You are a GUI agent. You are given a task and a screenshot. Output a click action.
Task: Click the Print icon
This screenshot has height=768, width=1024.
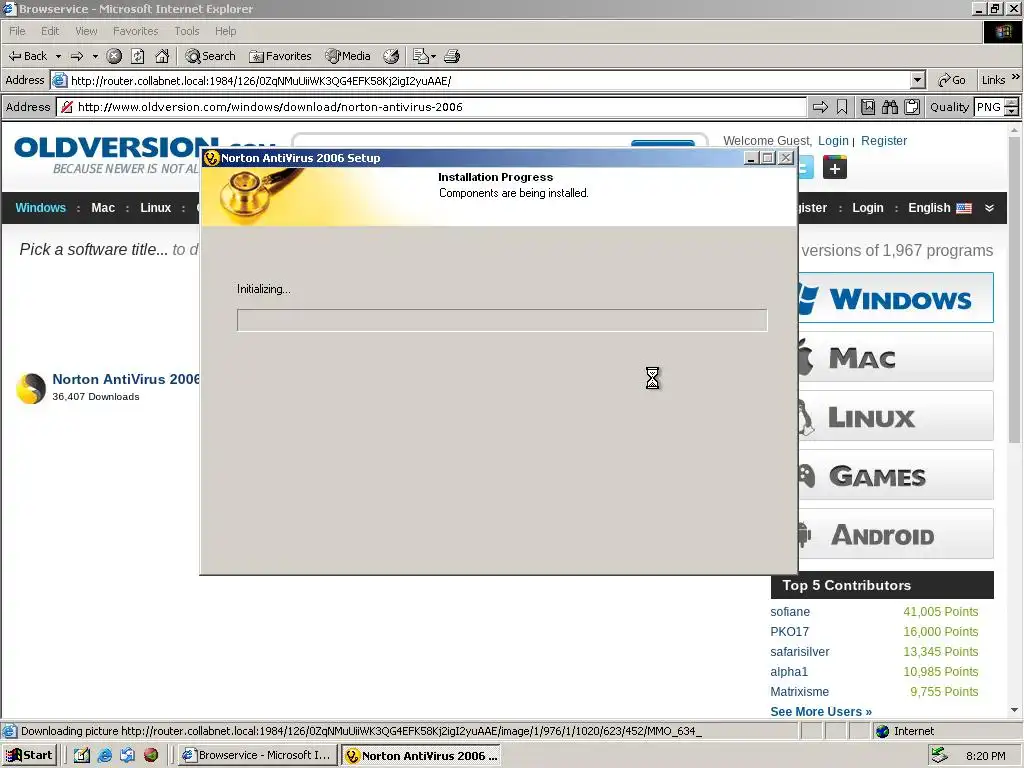(452, 56)
